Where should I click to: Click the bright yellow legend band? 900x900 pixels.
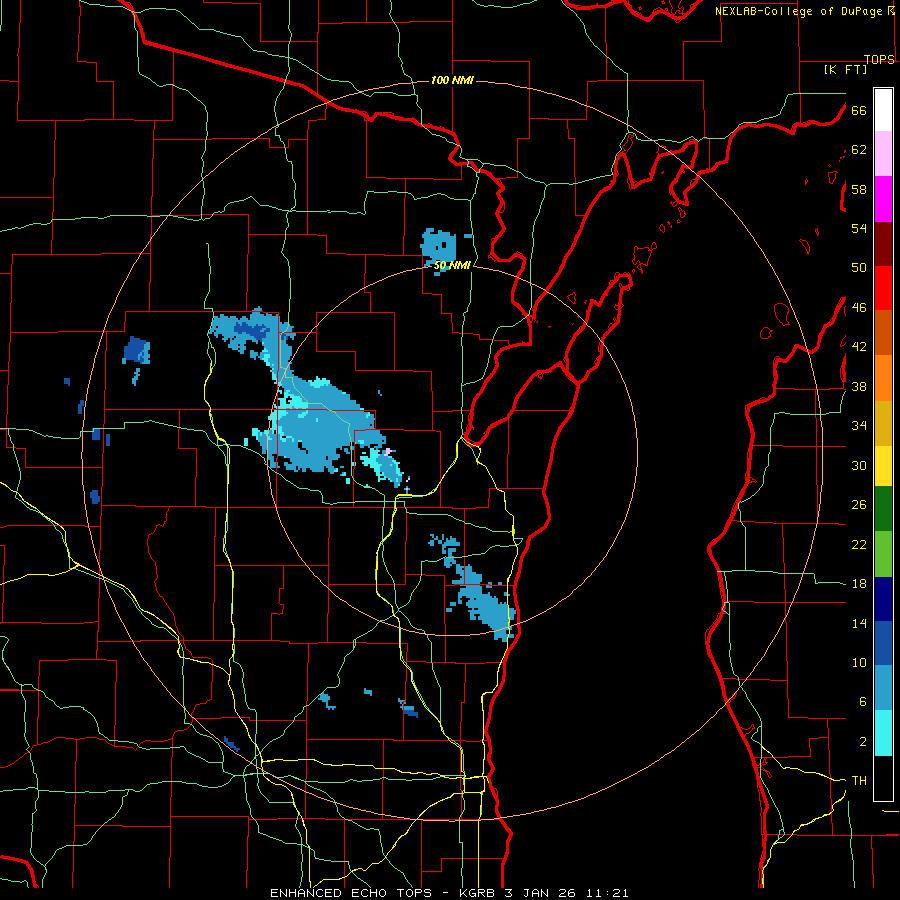point(883,465)
